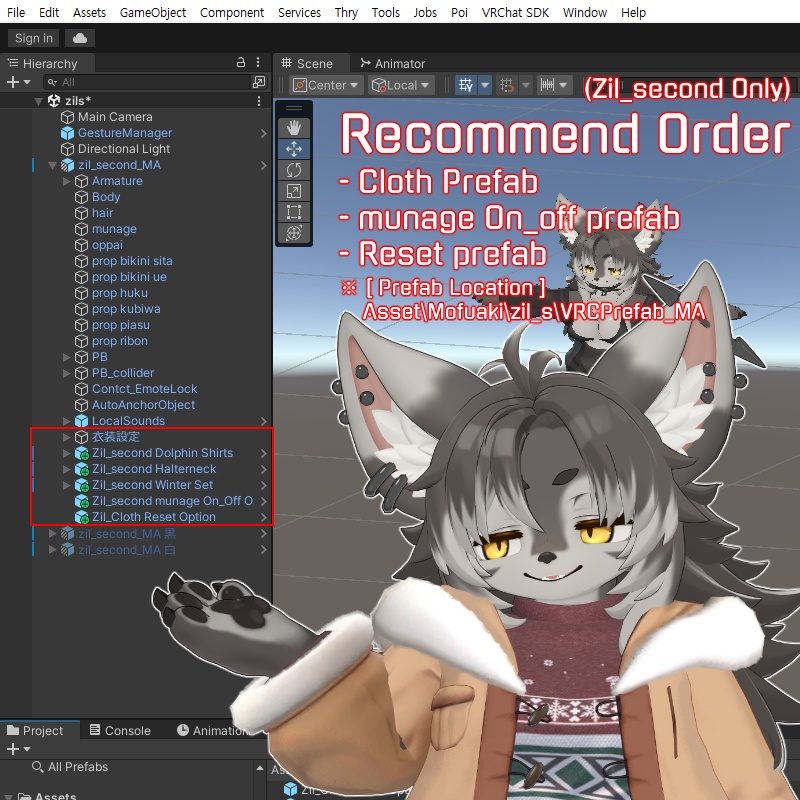
Task: Switch to the Animator tab
Action: point(392,63)
